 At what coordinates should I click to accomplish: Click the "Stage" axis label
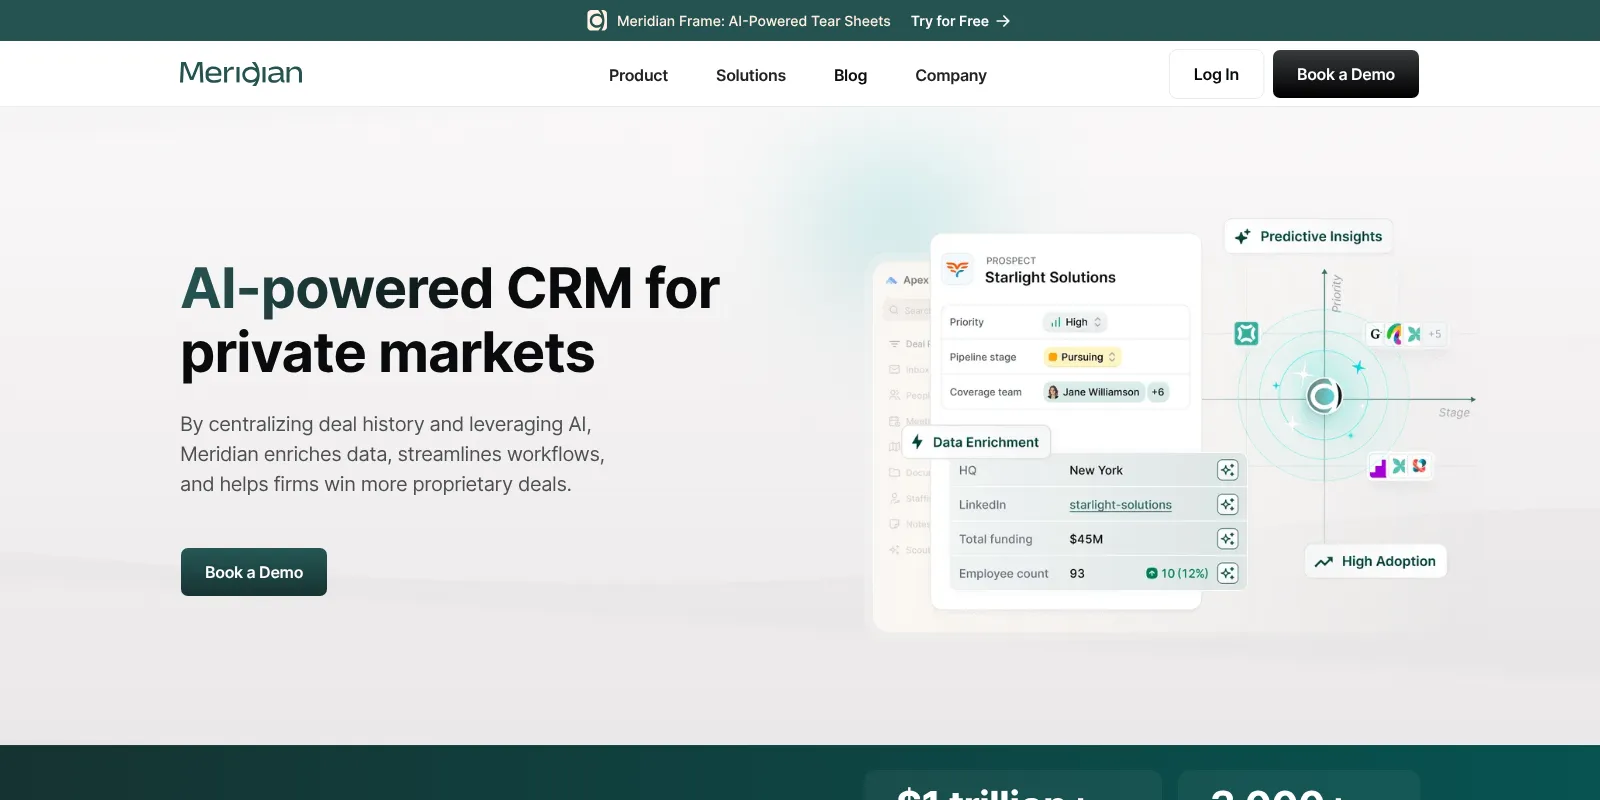1454,413
